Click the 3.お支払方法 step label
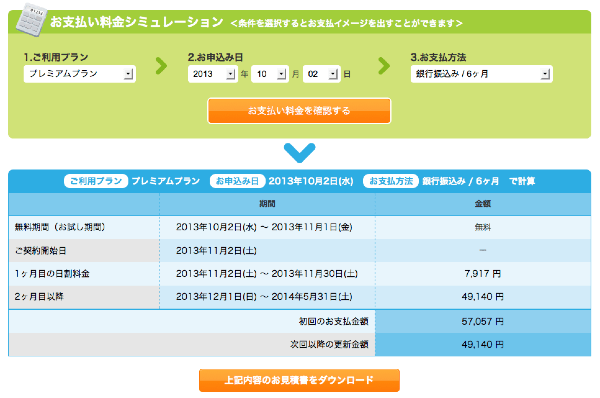600x398 pixels. pyautogui.click(x=438, y=57)
